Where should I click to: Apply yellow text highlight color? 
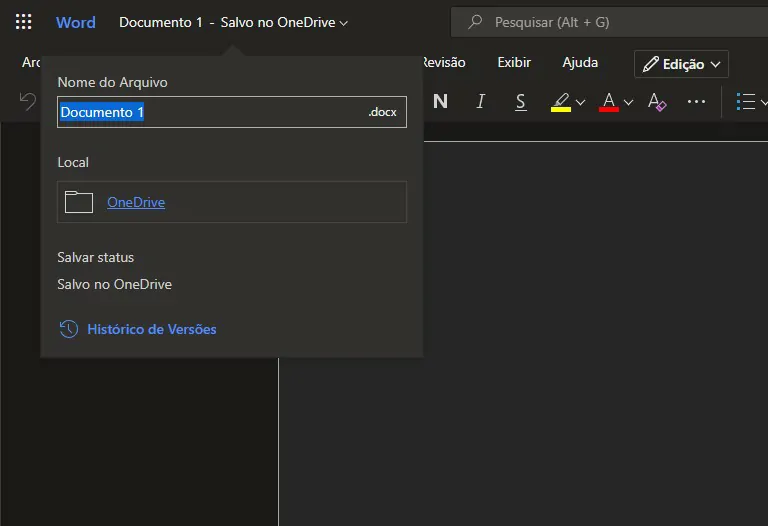[x=561, y=102]
